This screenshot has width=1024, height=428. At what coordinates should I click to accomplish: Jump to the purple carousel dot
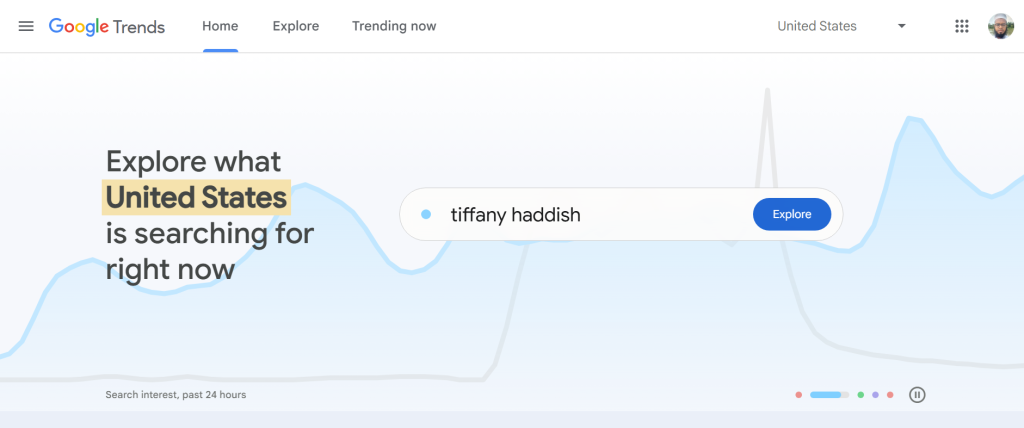(x=875, y=395)
